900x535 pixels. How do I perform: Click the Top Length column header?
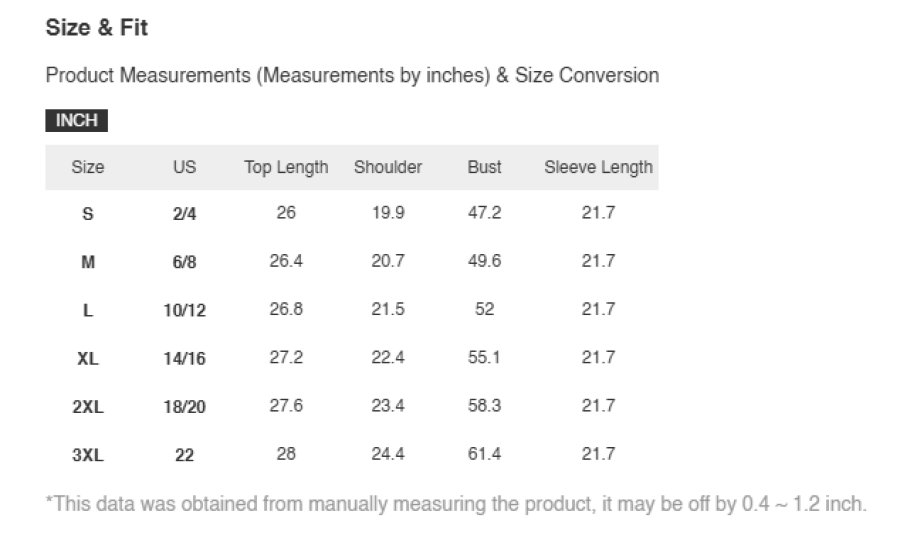(286, 167)
